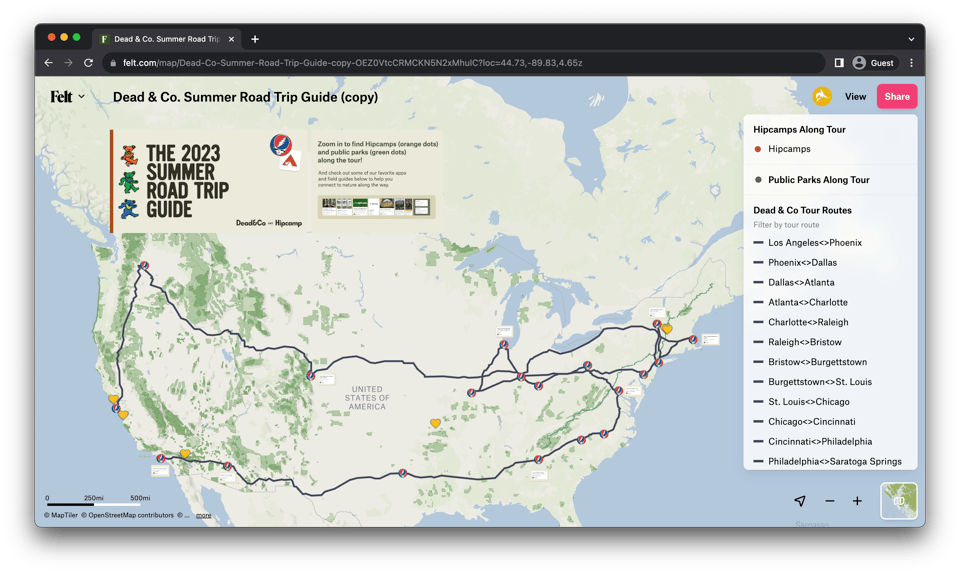This screenshot has height=573, width=960.
Task: Zoom in with the plus button
Action: [857, 501]
